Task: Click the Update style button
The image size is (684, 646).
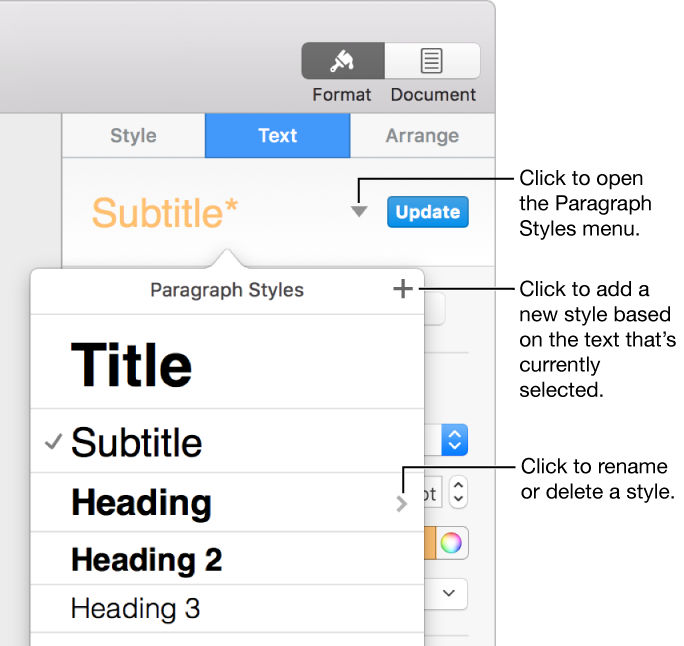Action: [x=428, y=212]
